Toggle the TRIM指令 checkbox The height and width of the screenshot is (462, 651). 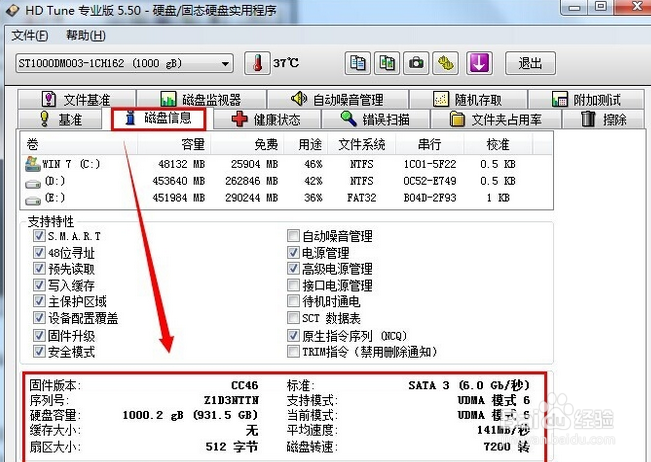click(293, 352)
